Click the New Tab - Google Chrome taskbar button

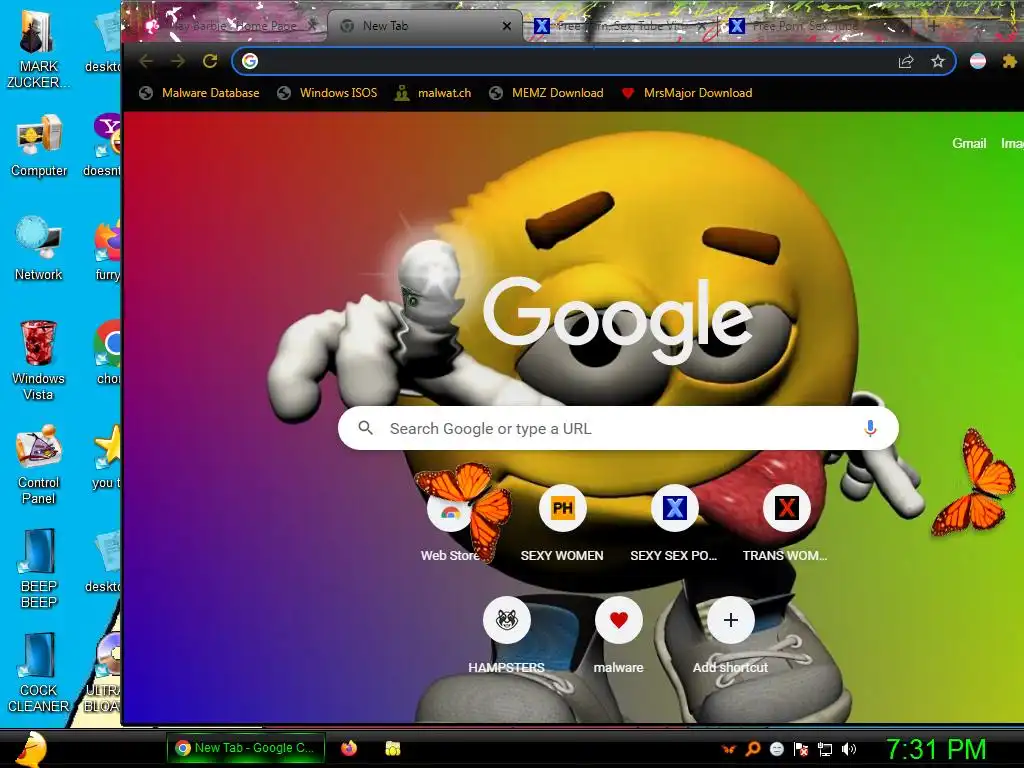pyautogui.click(x=246, y=748)
